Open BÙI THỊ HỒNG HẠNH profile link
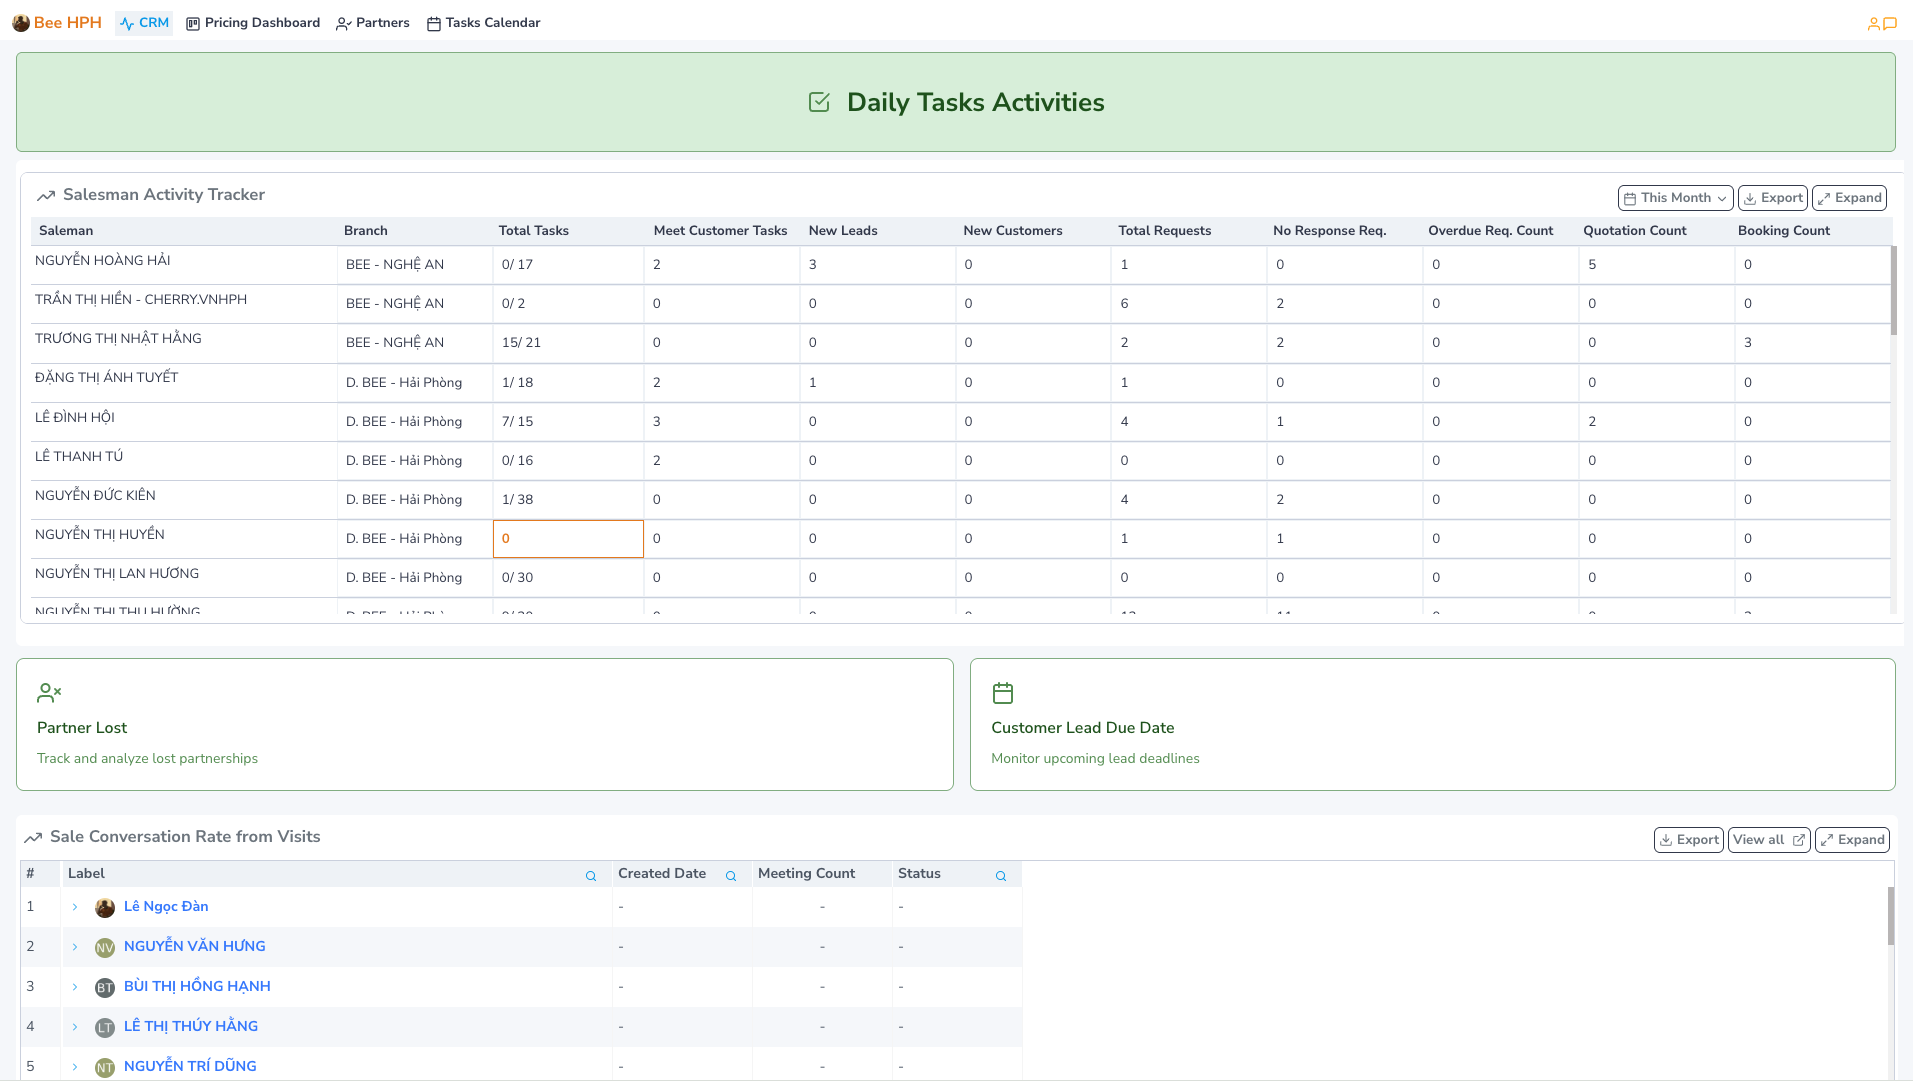 pos(197,986)
